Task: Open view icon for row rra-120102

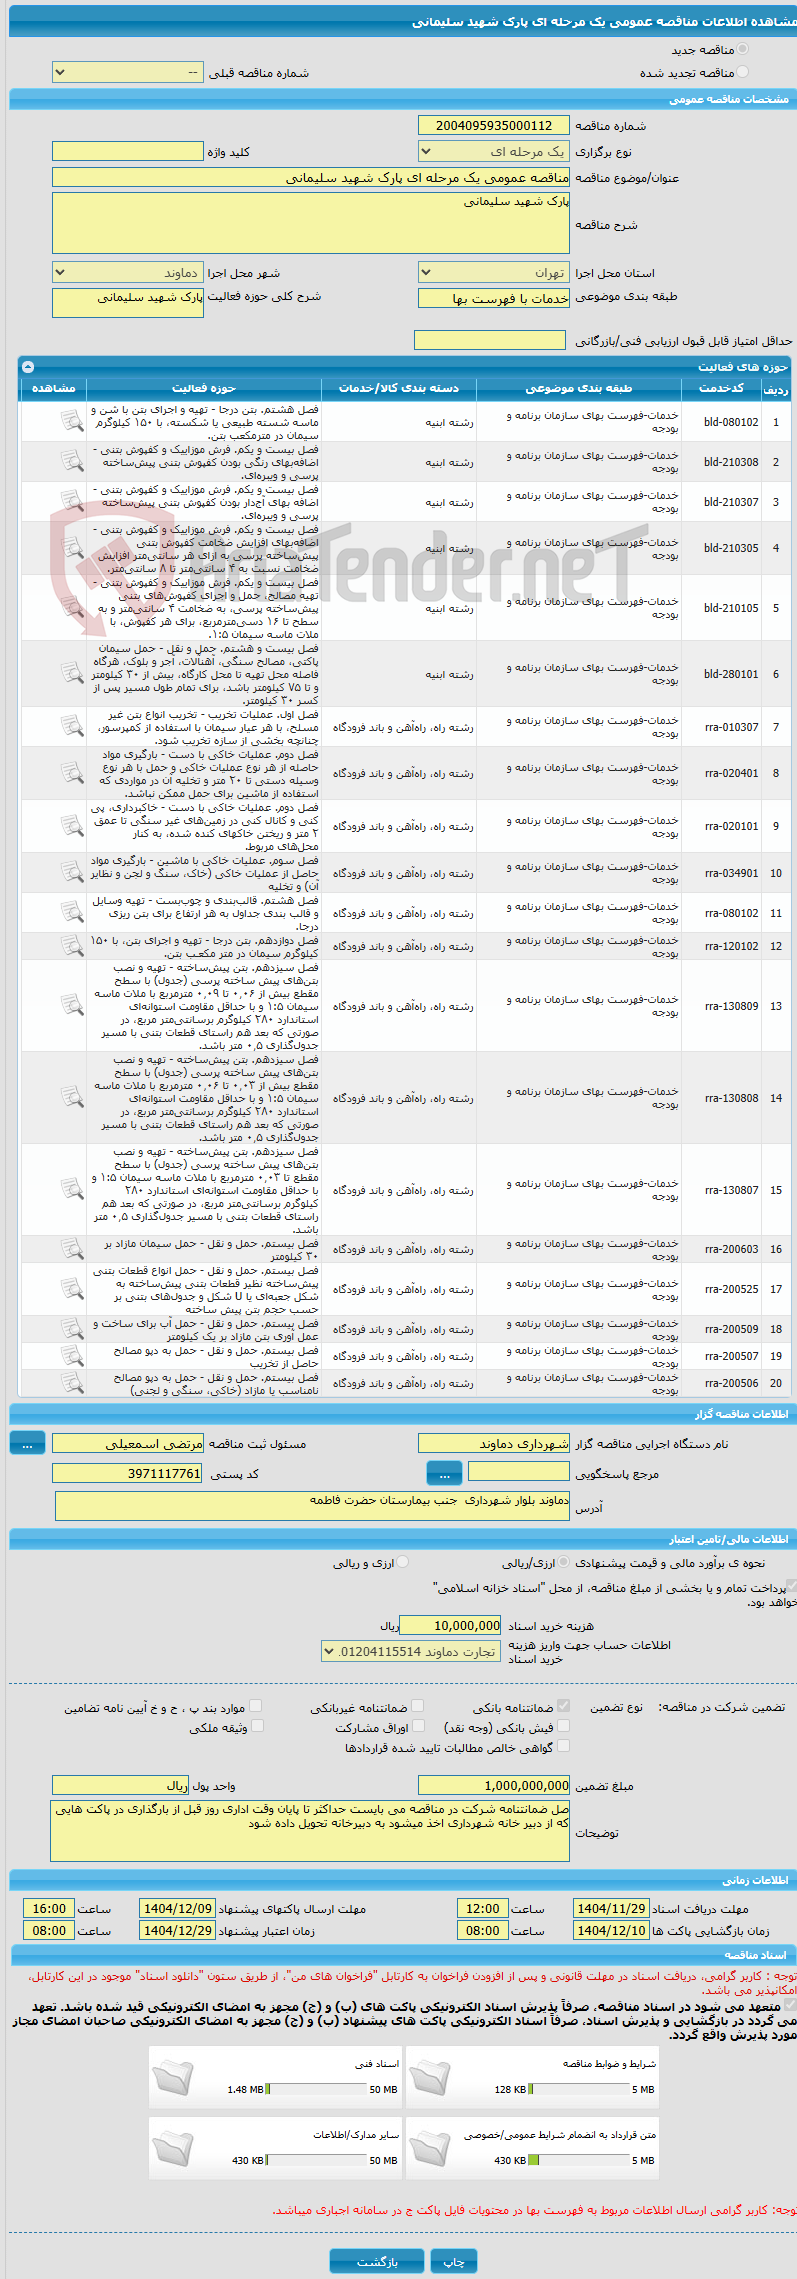Action: pos(72,946)
